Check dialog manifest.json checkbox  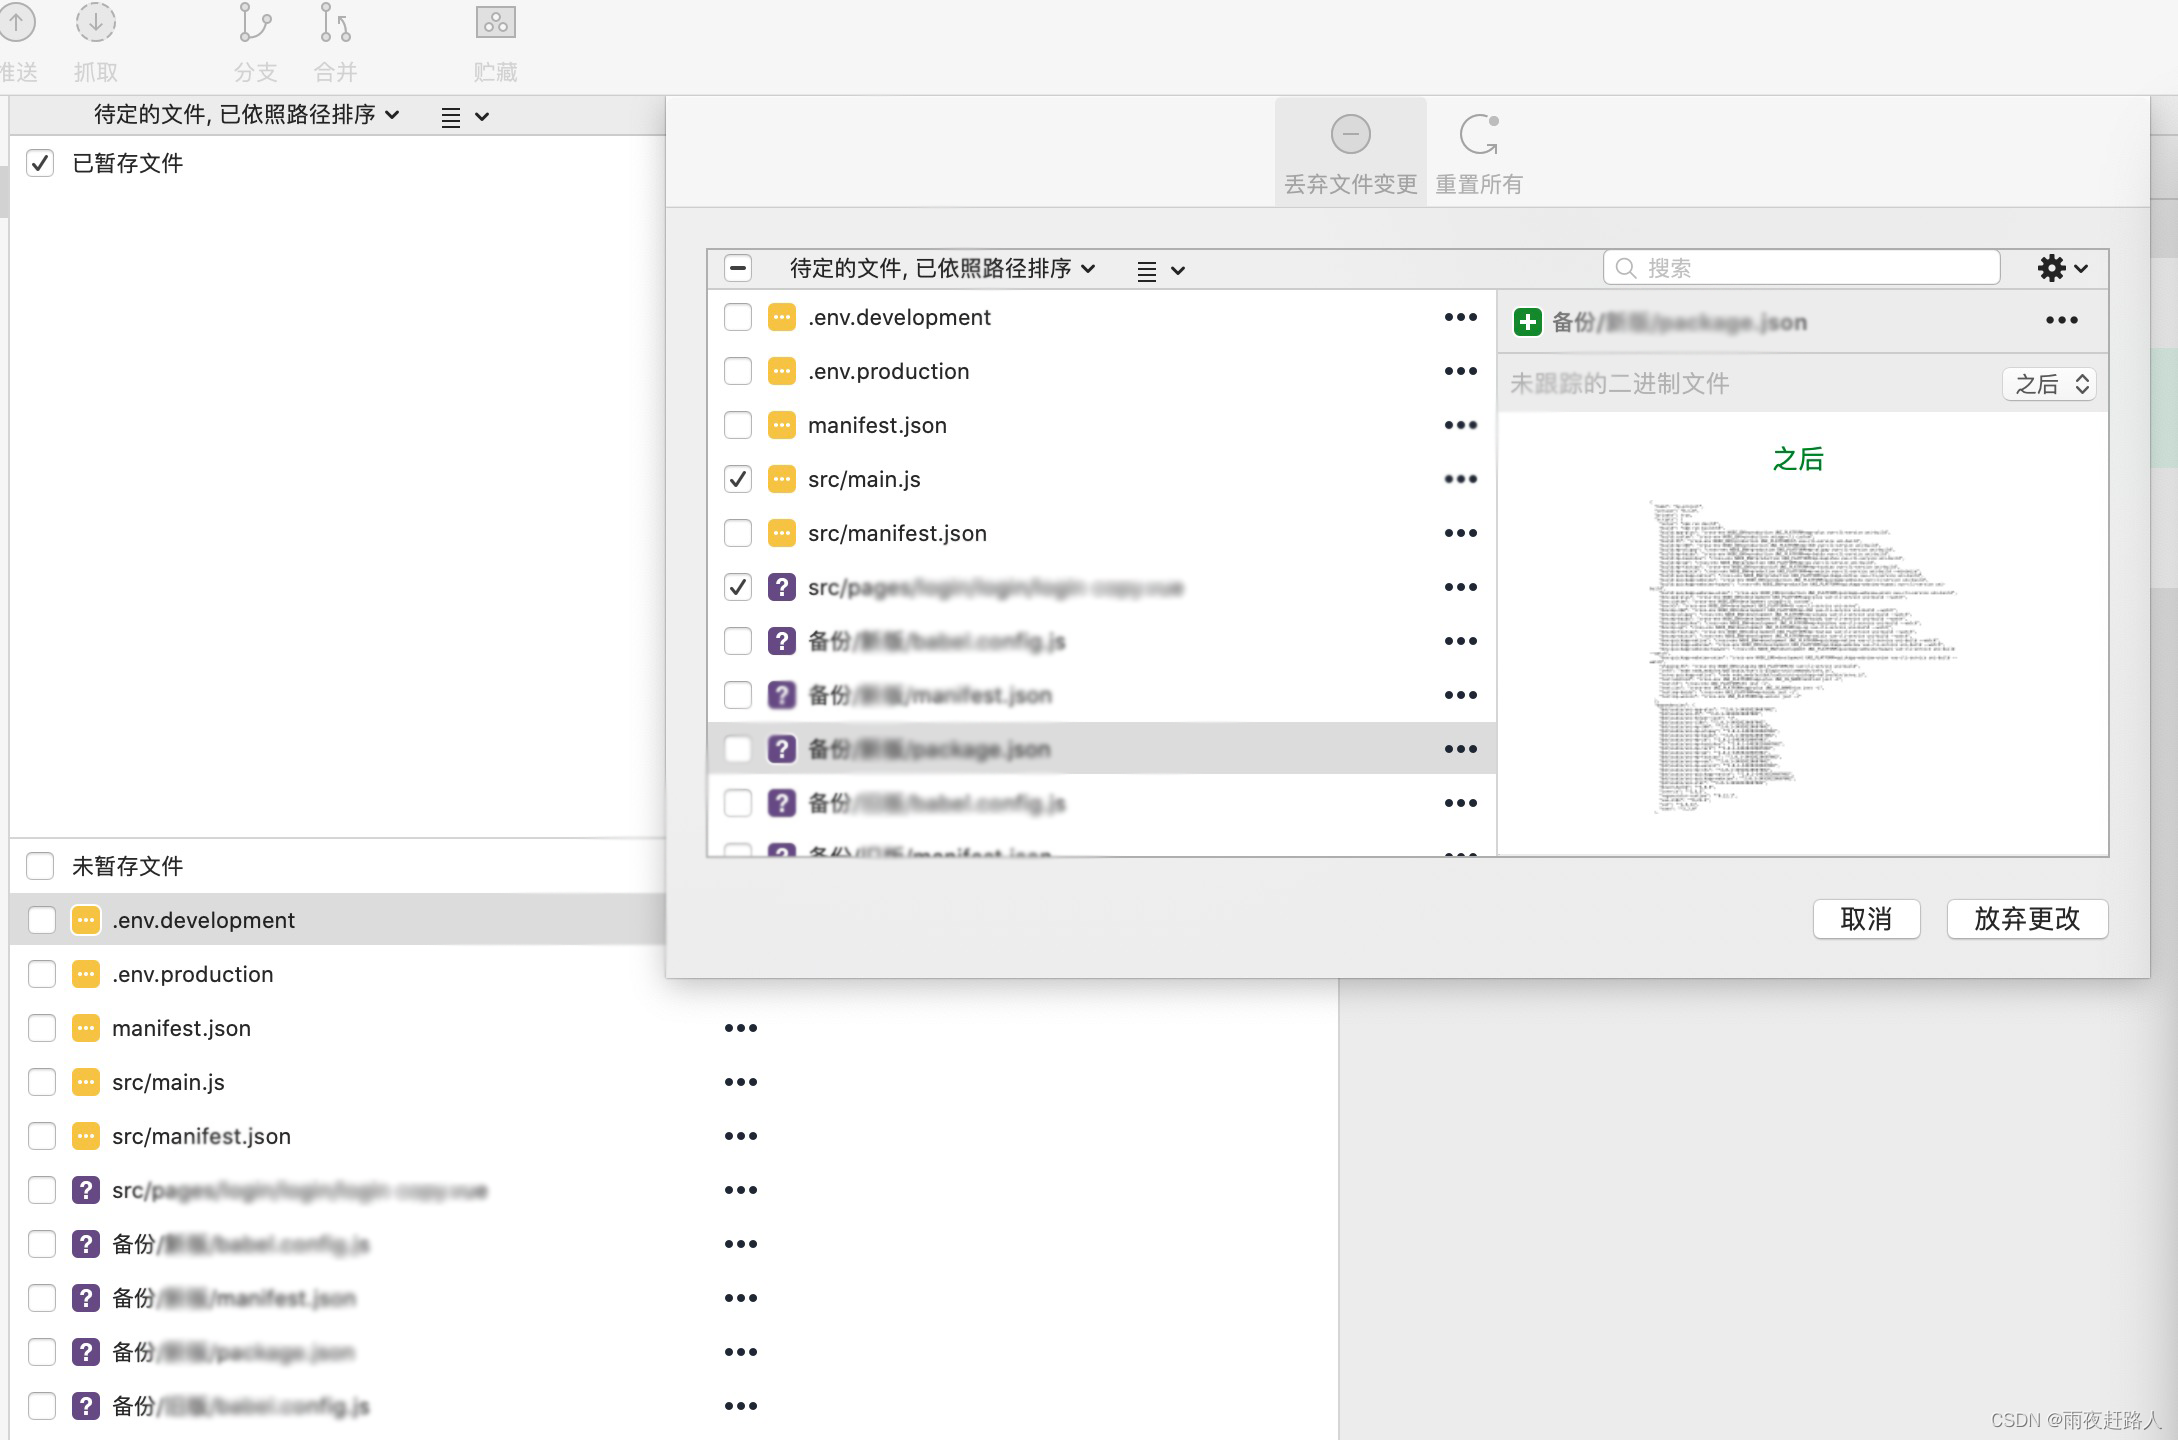pos(738,425)
